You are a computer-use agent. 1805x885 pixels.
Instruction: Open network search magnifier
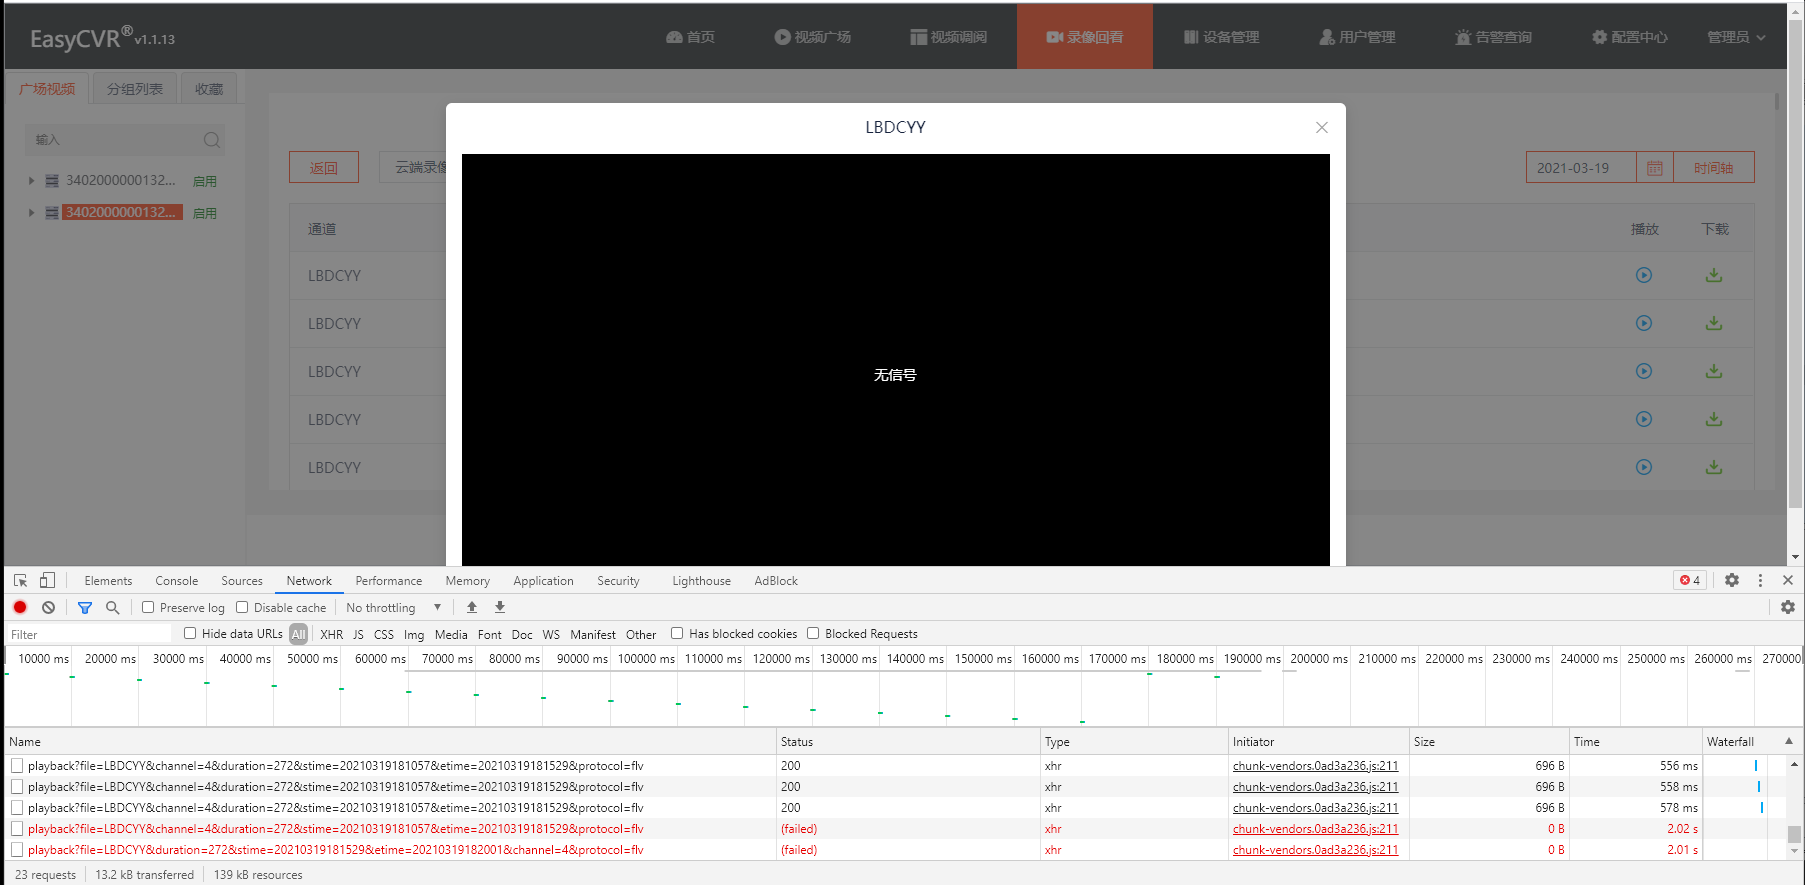point(113,607)
